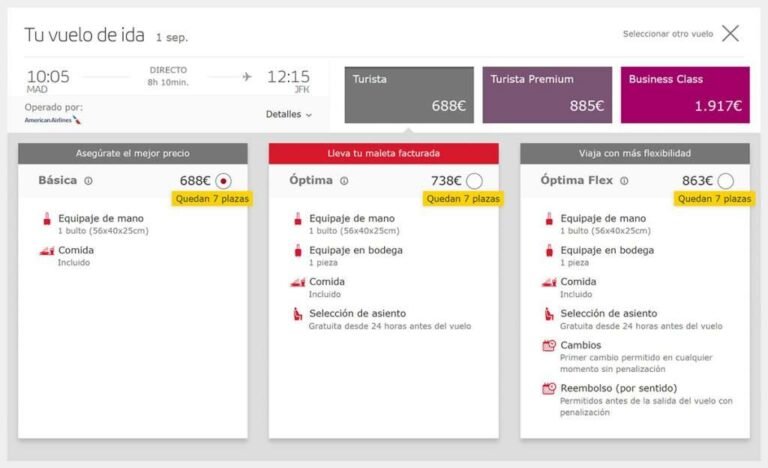Click the Cambios calendar icon
The width and height of the screenshot is (768, 468).
pos(549,345)
